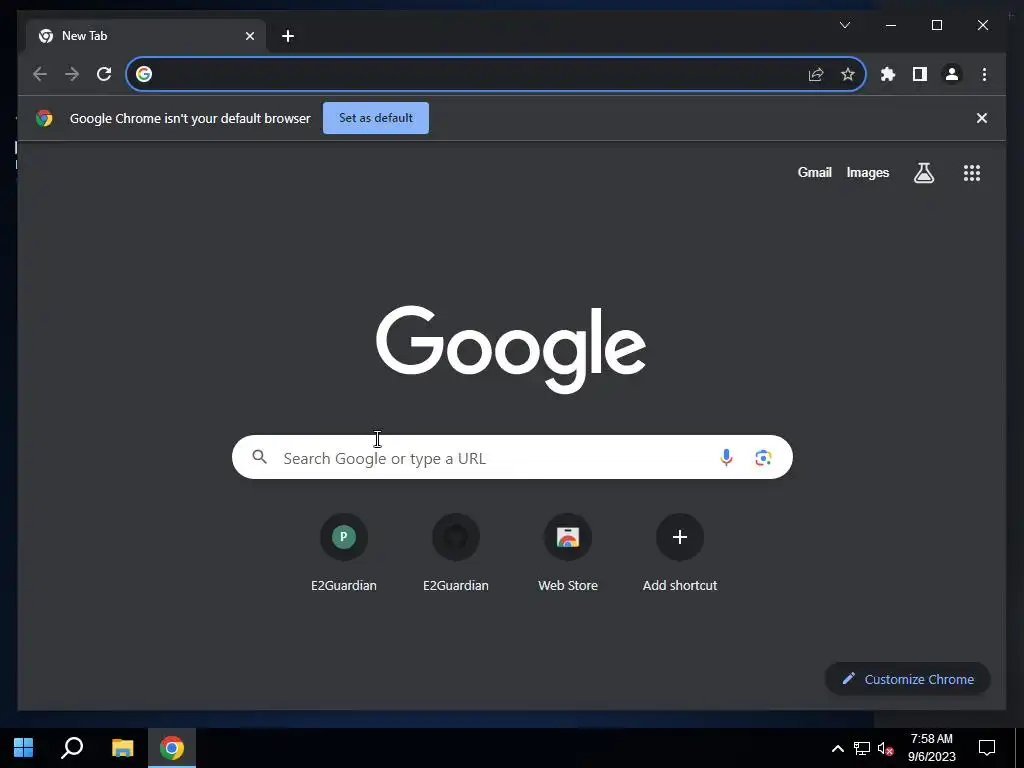The height and width of the screenshot is (768, 1024).
Task: Open Gmail link
Action: (x=814, y=172)
